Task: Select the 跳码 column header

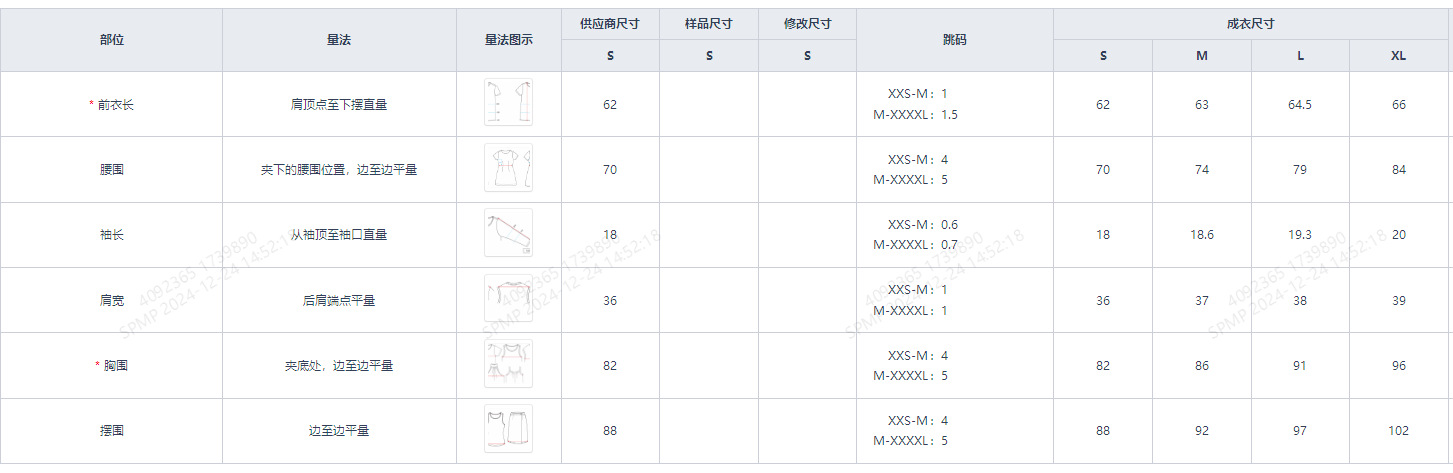Action: pos(954,40)
